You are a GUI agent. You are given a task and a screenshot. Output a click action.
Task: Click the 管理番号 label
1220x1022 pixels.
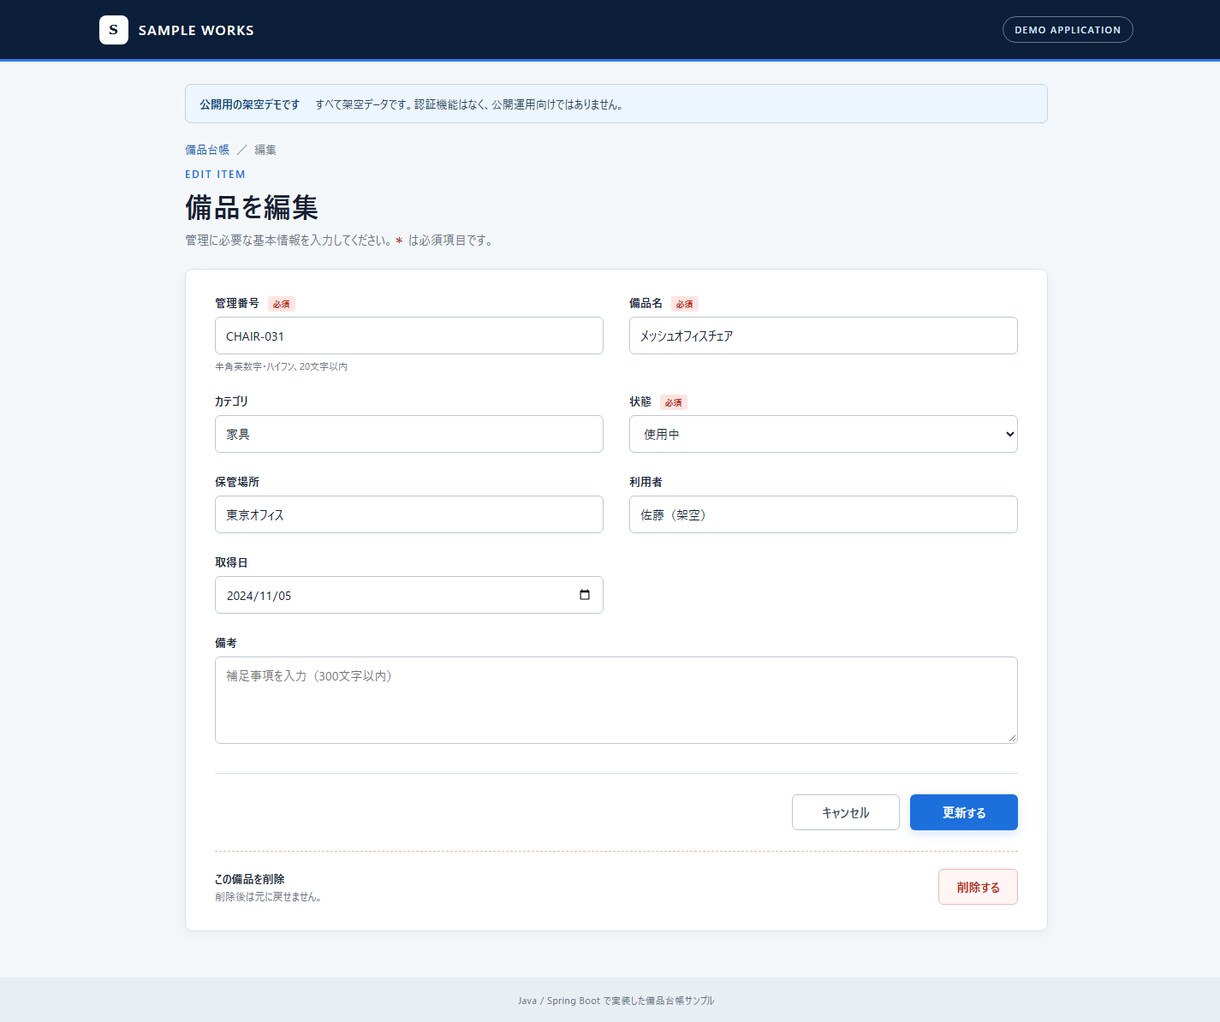tap(237, 303)
